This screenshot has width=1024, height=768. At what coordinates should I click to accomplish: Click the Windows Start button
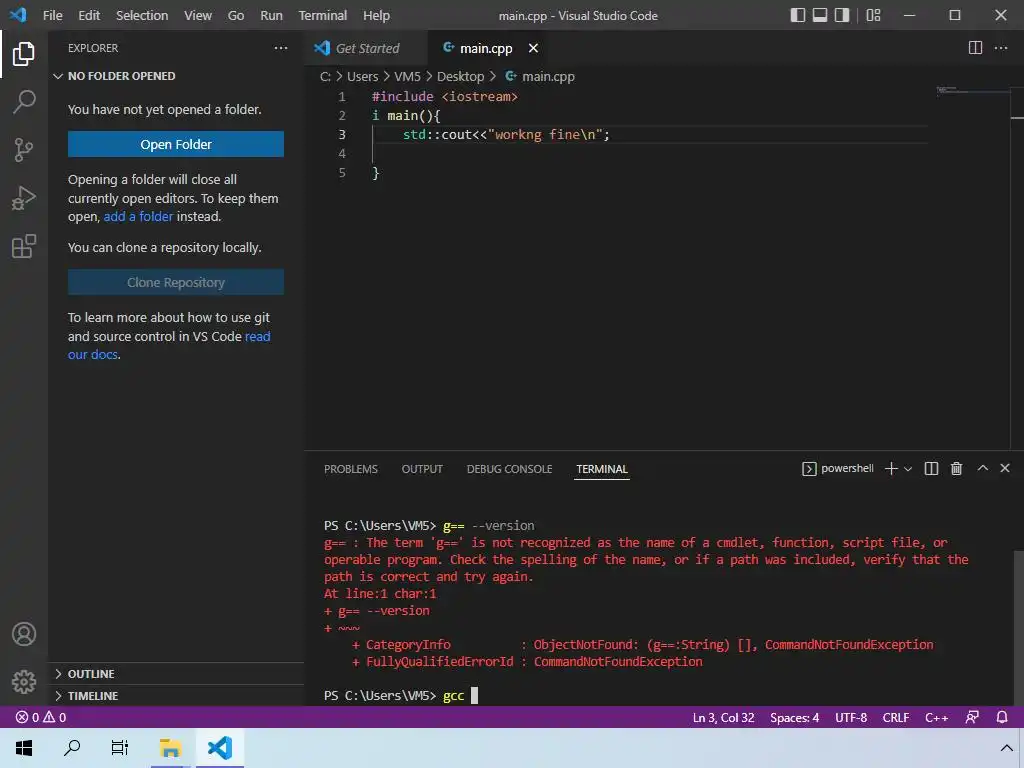24,748
